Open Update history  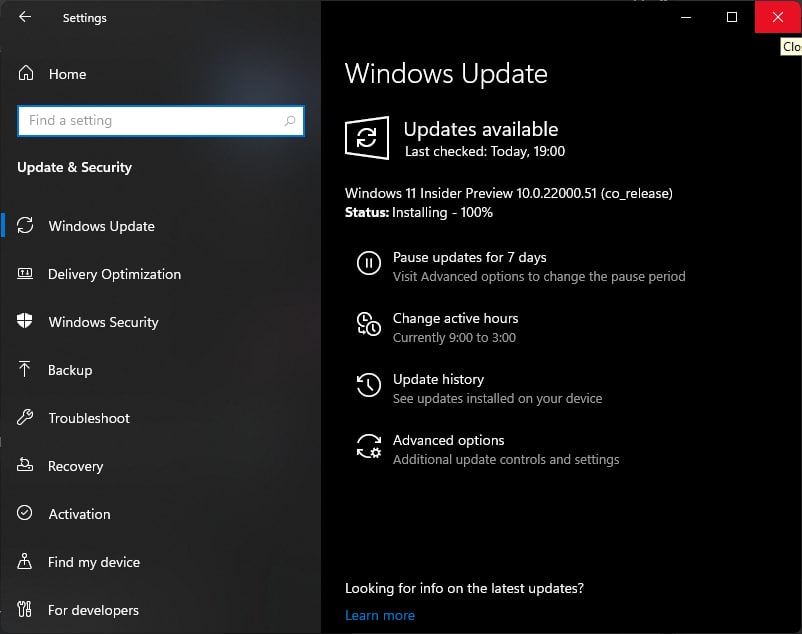point(438,379)
